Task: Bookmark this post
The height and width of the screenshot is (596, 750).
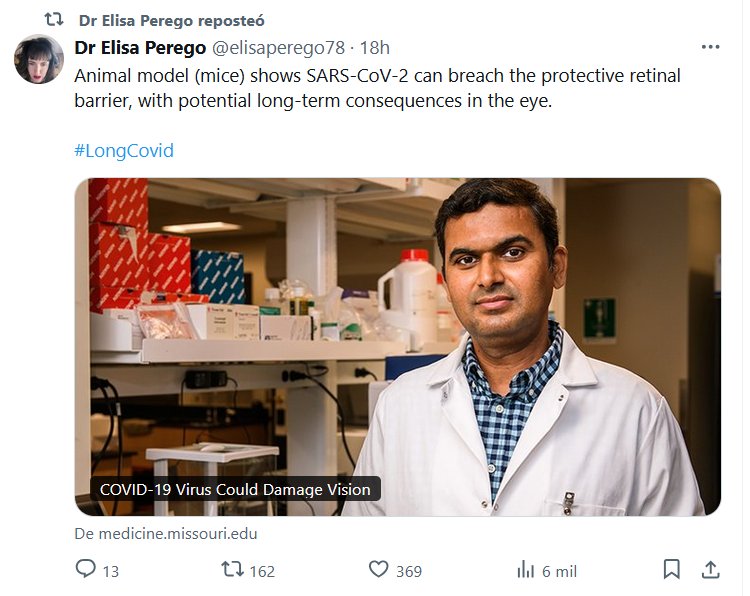Action: tap(672, 570)
